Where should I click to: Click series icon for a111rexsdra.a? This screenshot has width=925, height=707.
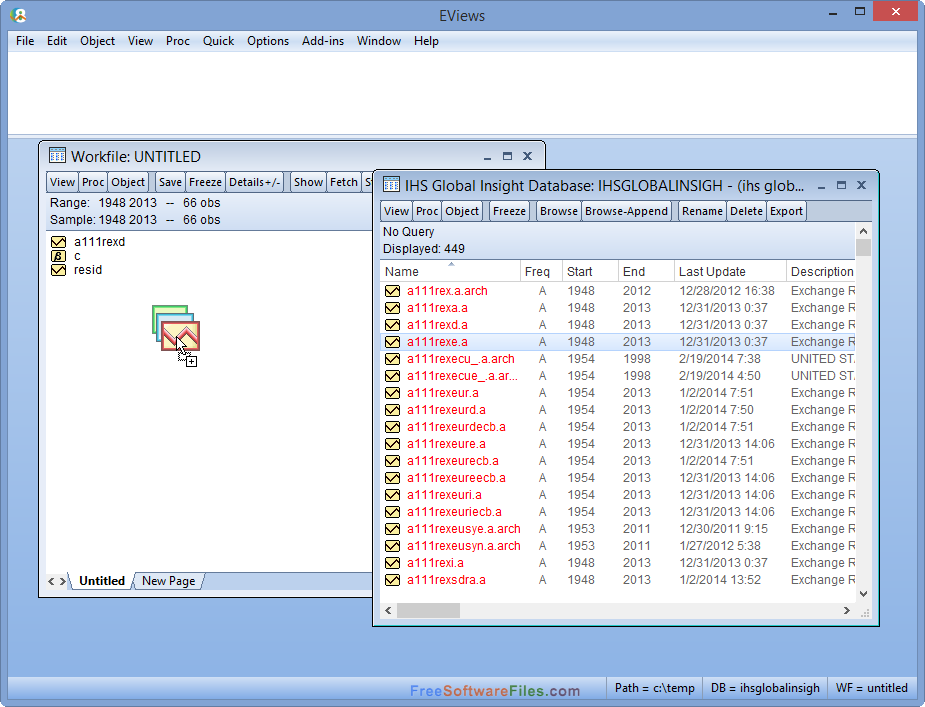coord(392,580)
